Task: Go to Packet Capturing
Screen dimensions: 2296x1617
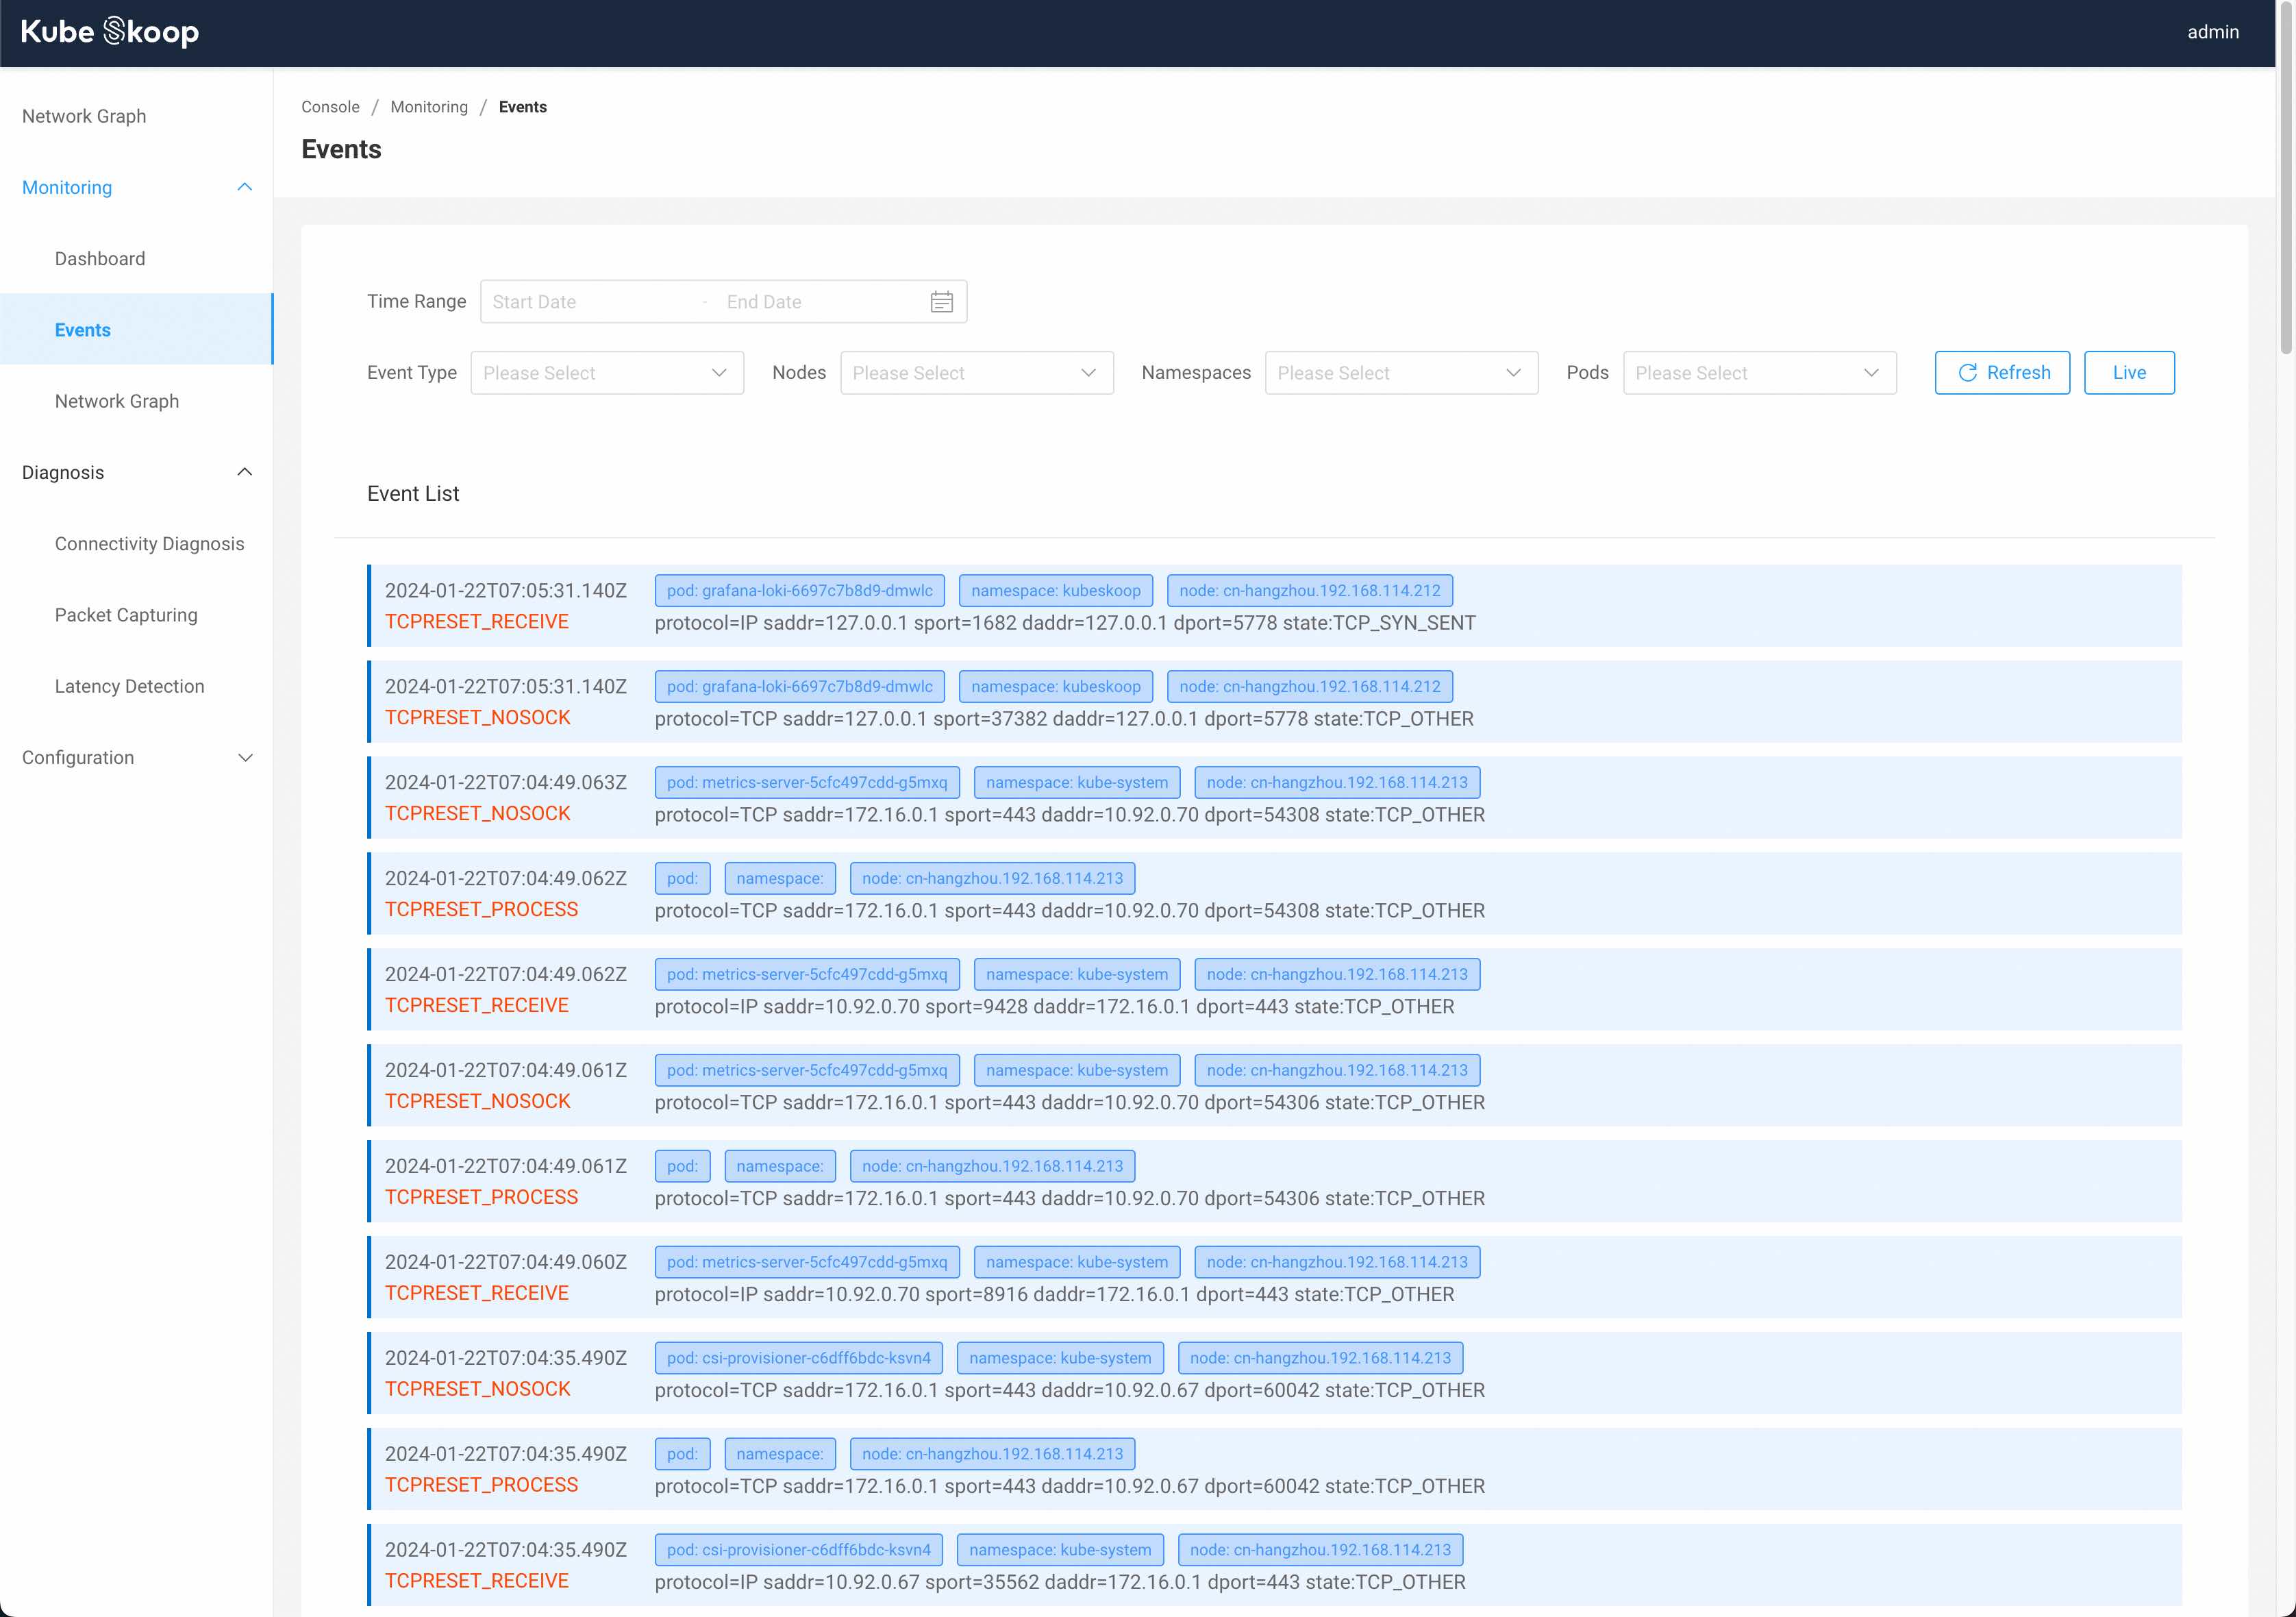Action: coord(126,615)
